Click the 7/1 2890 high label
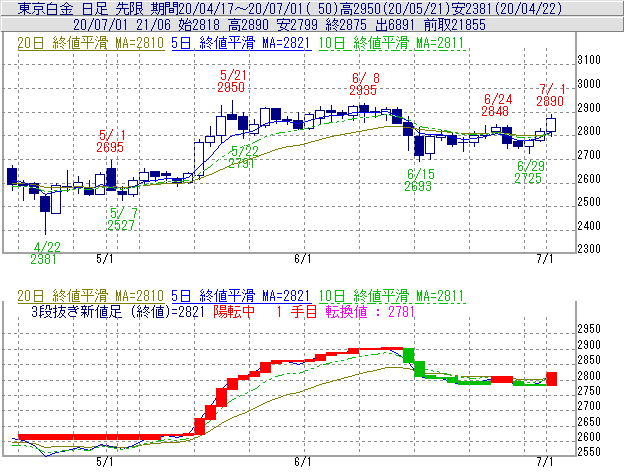The image size is (624, 474). pyautogui.click(x=550, y=95)
